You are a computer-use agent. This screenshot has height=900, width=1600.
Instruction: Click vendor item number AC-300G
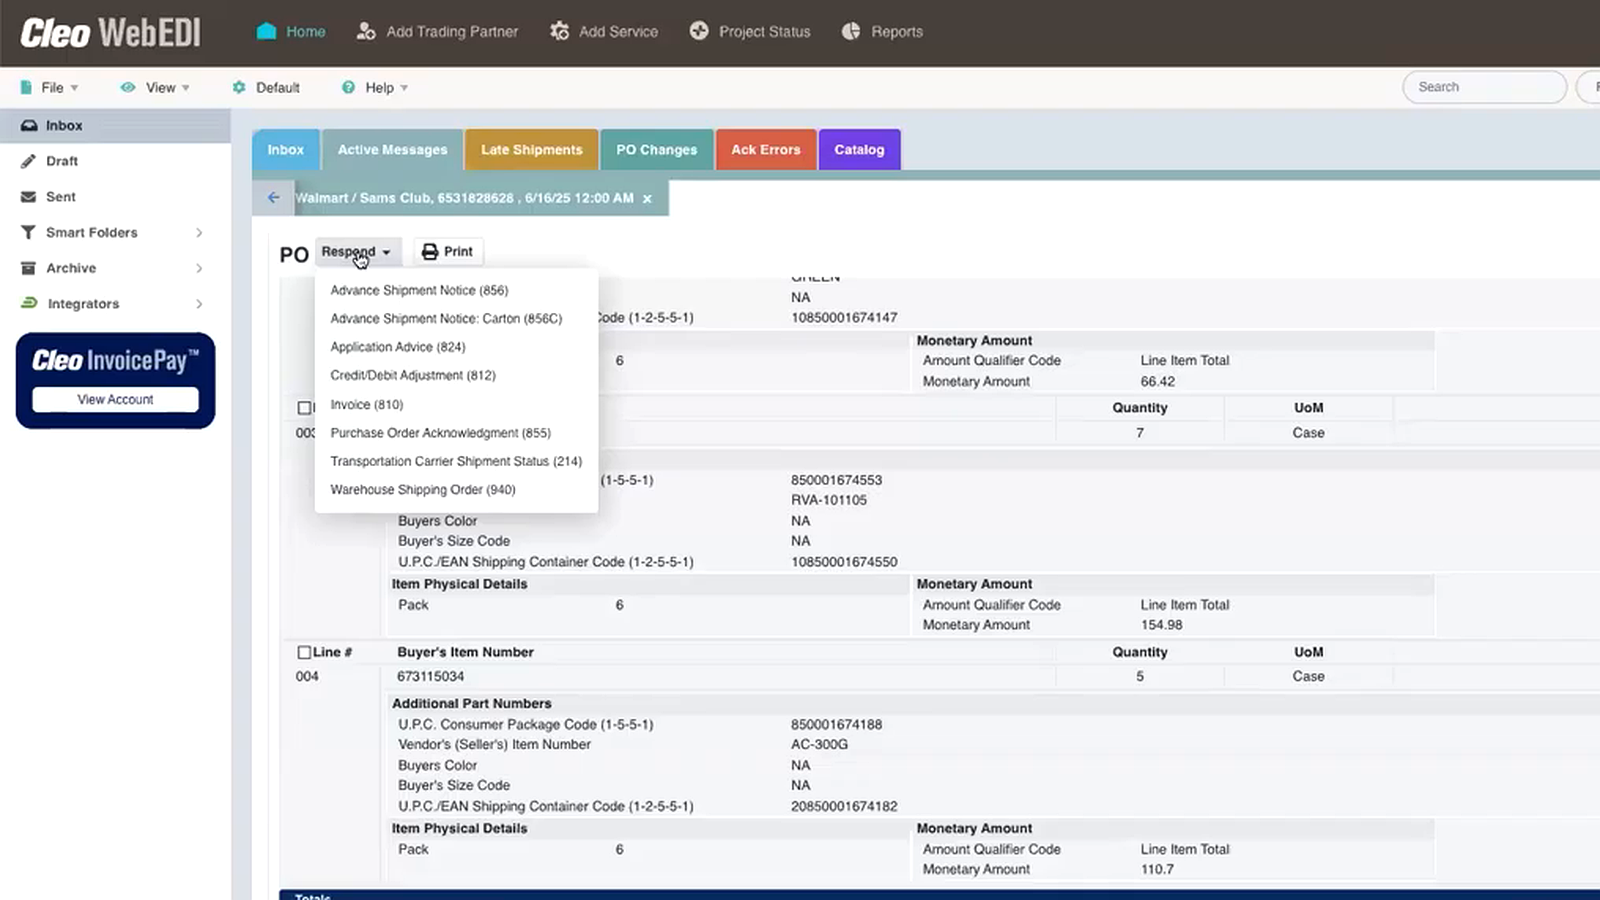coord(820,745)
